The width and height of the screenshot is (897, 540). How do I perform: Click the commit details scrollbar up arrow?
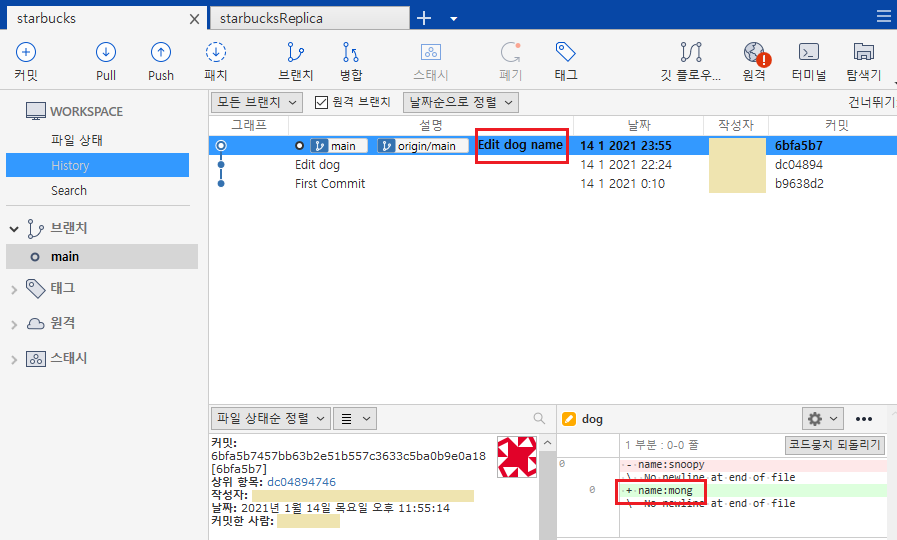(x=547, y=443)
